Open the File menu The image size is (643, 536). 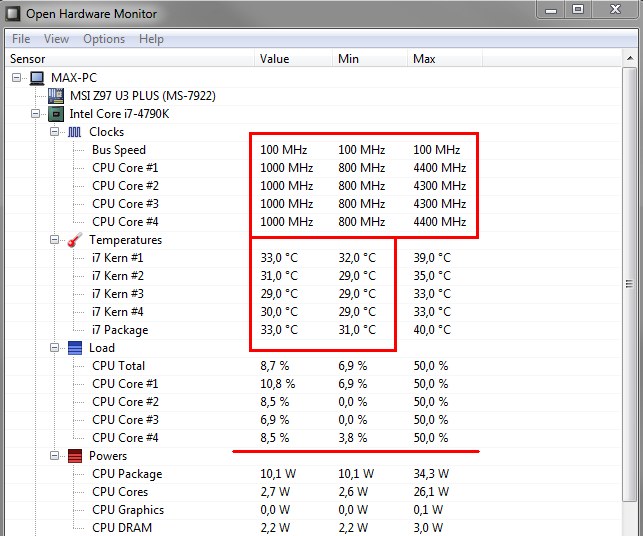(x=21, y=39)
